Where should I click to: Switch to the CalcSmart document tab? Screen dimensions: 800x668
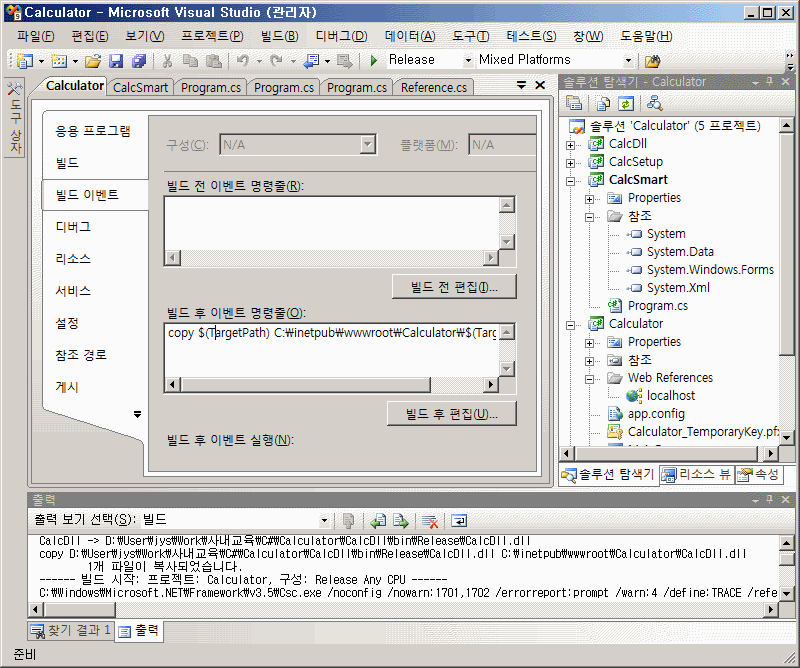coord(140,88)
